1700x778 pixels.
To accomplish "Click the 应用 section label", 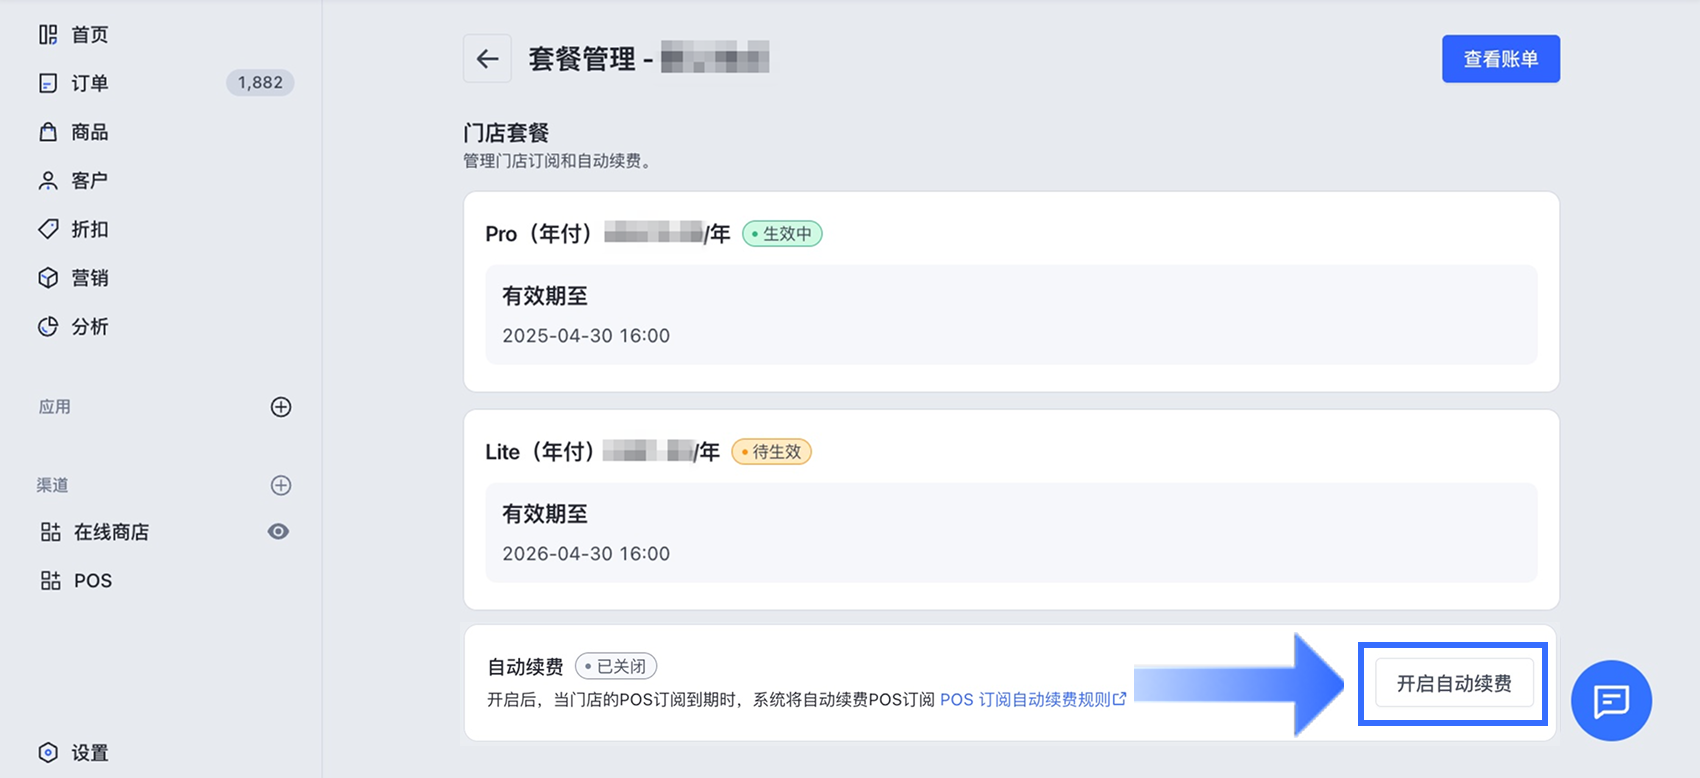I will point(55,407).
